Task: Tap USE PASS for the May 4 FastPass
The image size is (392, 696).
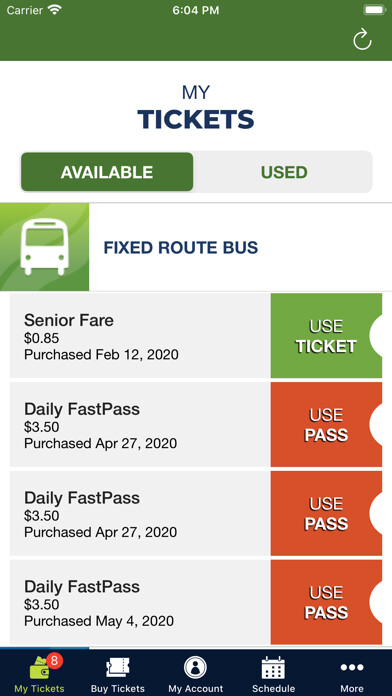Action: coord(326,602)
